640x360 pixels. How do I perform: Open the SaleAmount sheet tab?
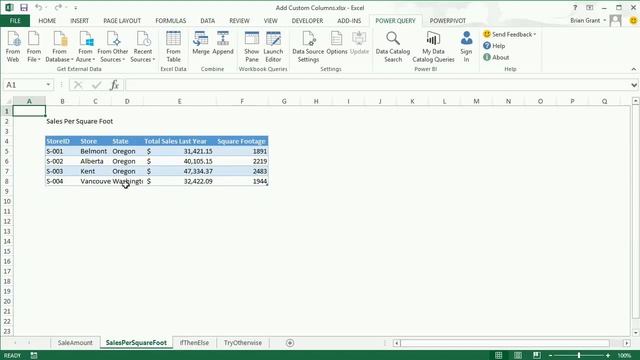point(75,343)
